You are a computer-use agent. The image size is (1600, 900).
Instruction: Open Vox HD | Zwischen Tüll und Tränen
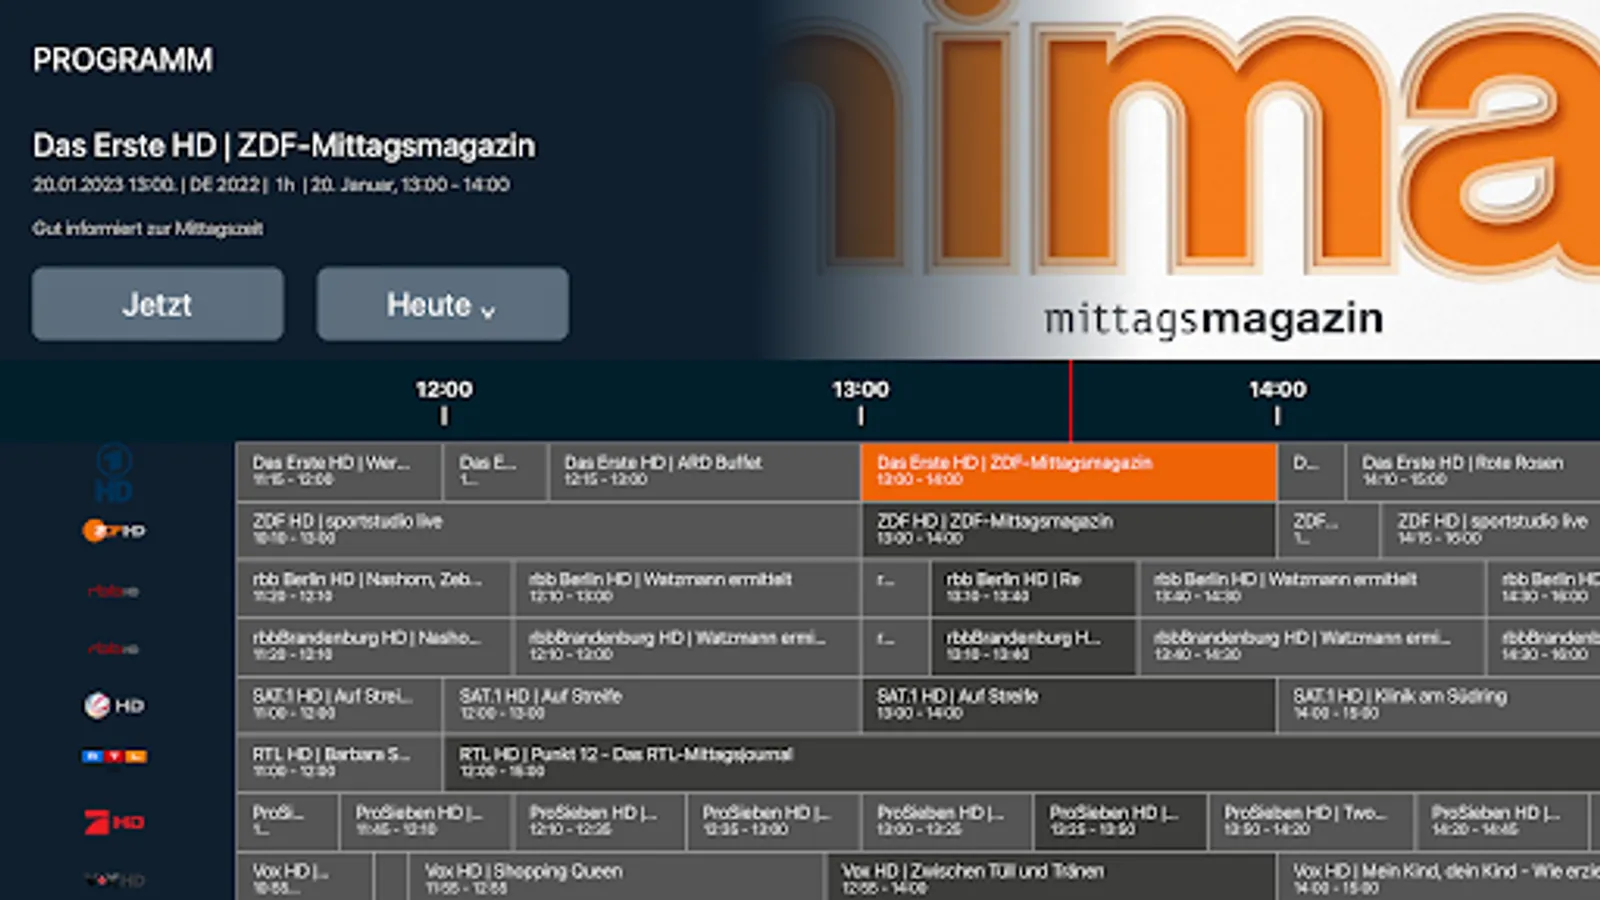click(x=1052, y=877)
